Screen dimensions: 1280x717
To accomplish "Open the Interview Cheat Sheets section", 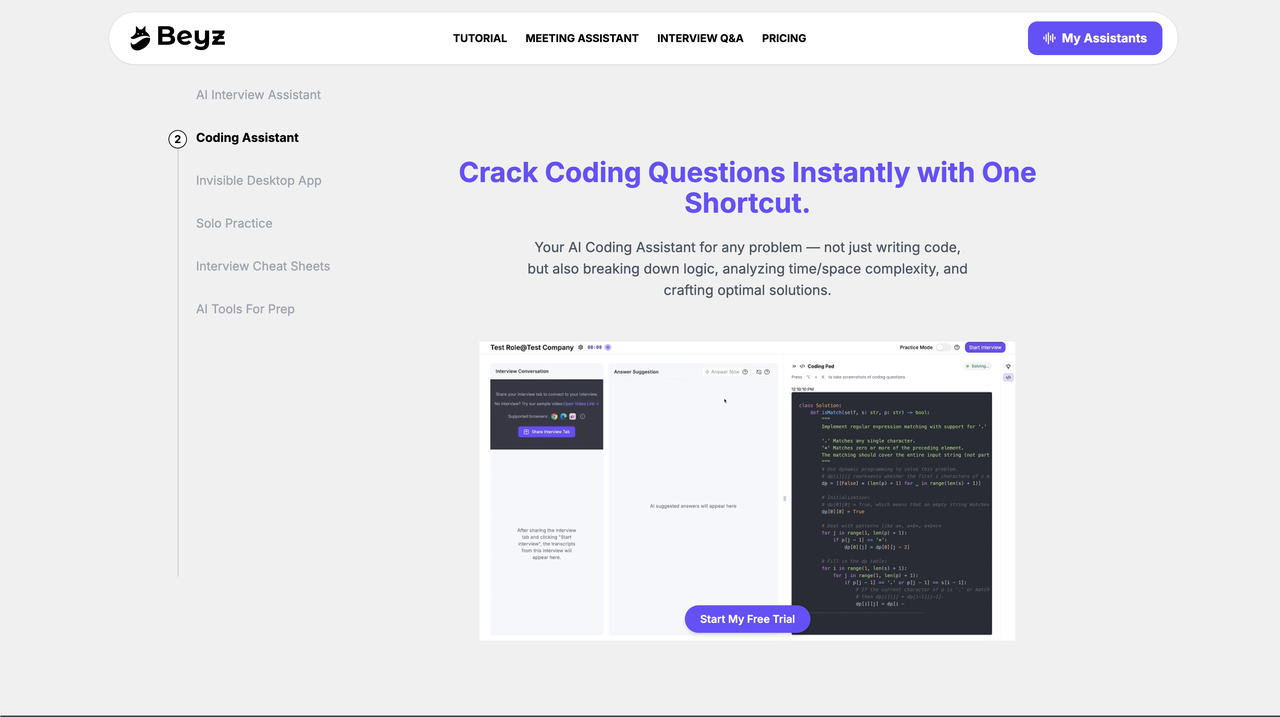I will [x=263, y=267].
